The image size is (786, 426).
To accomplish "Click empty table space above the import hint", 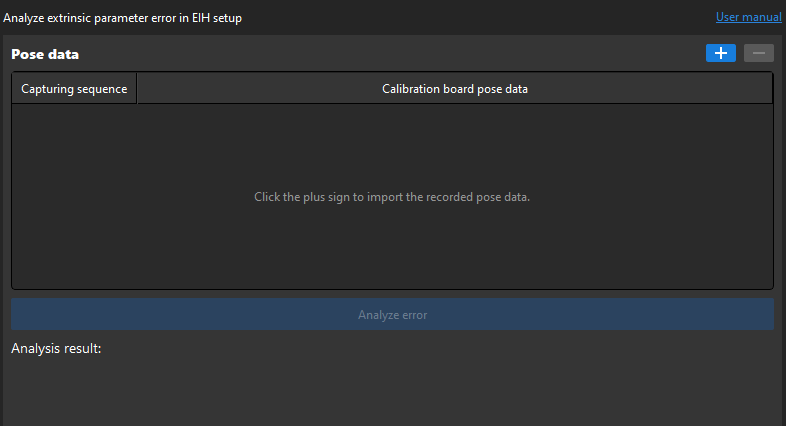I will (392, 145).
